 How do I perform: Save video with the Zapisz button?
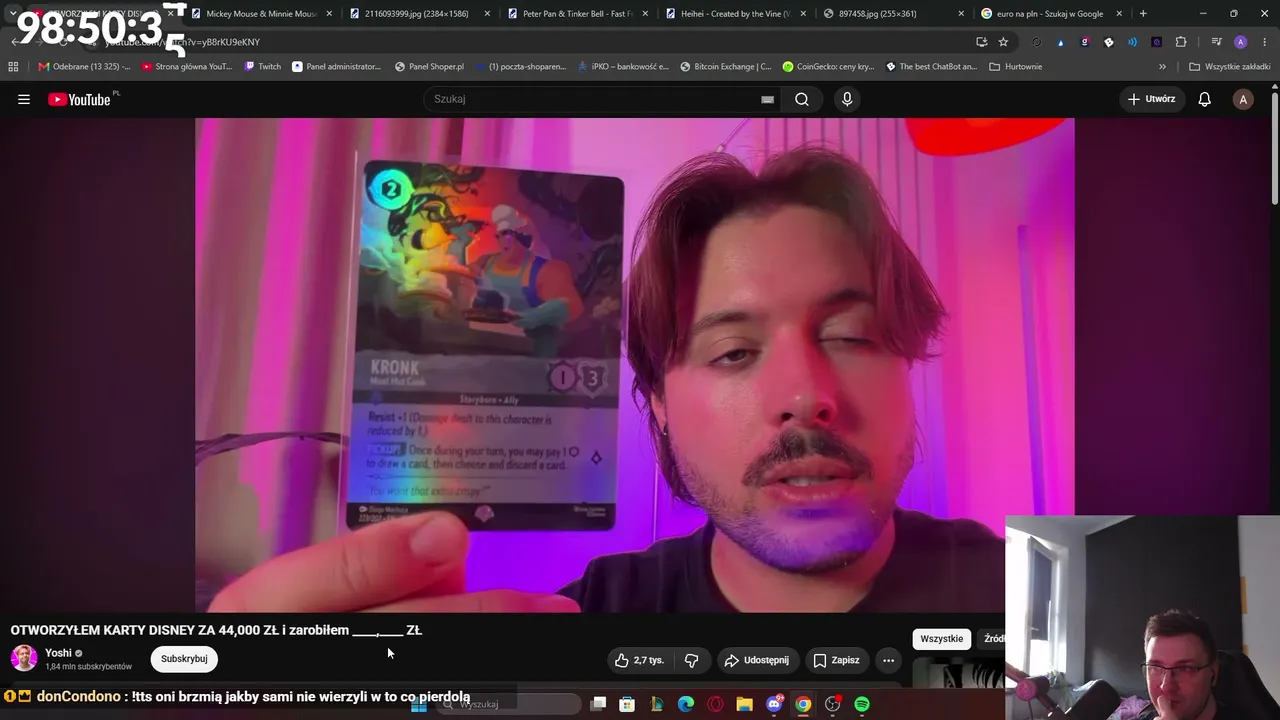pos(836,660)
